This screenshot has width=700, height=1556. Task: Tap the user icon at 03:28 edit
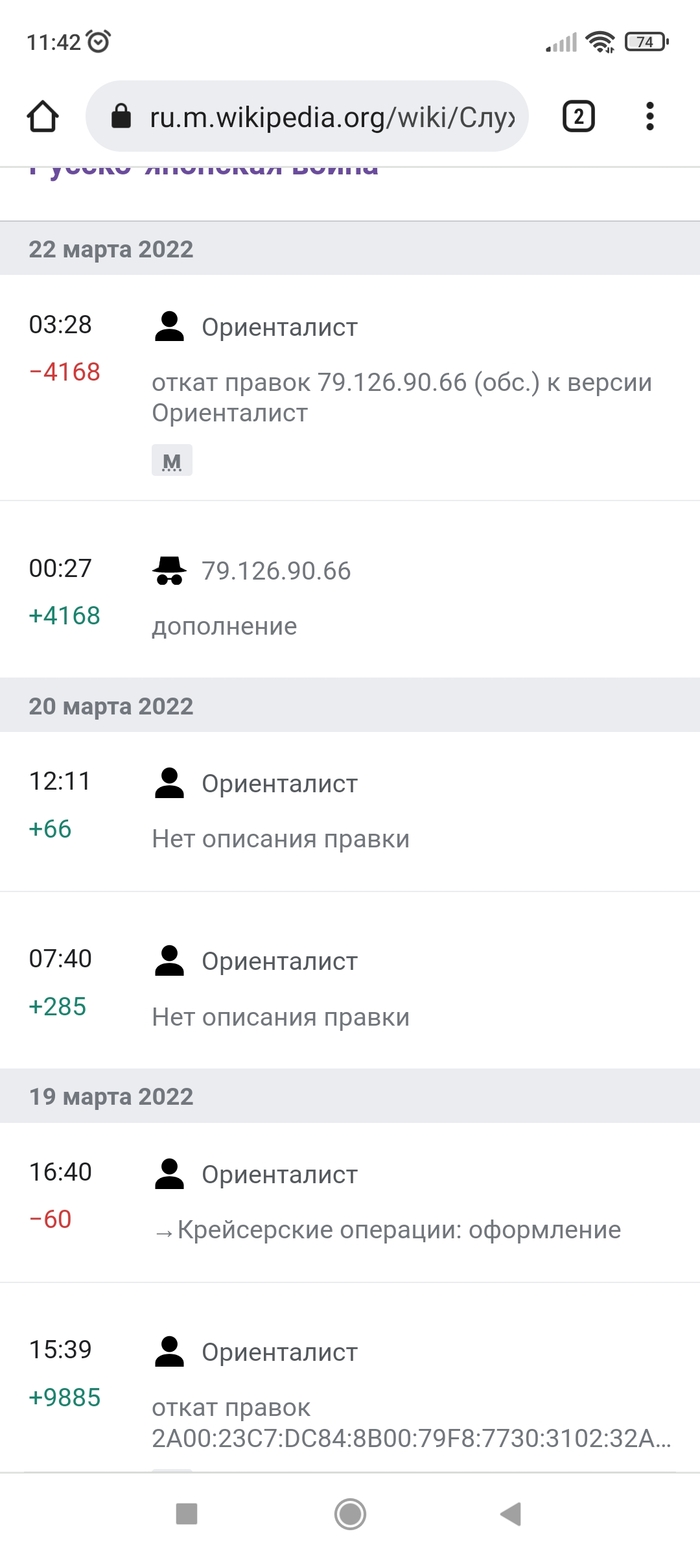click(170, 327)
